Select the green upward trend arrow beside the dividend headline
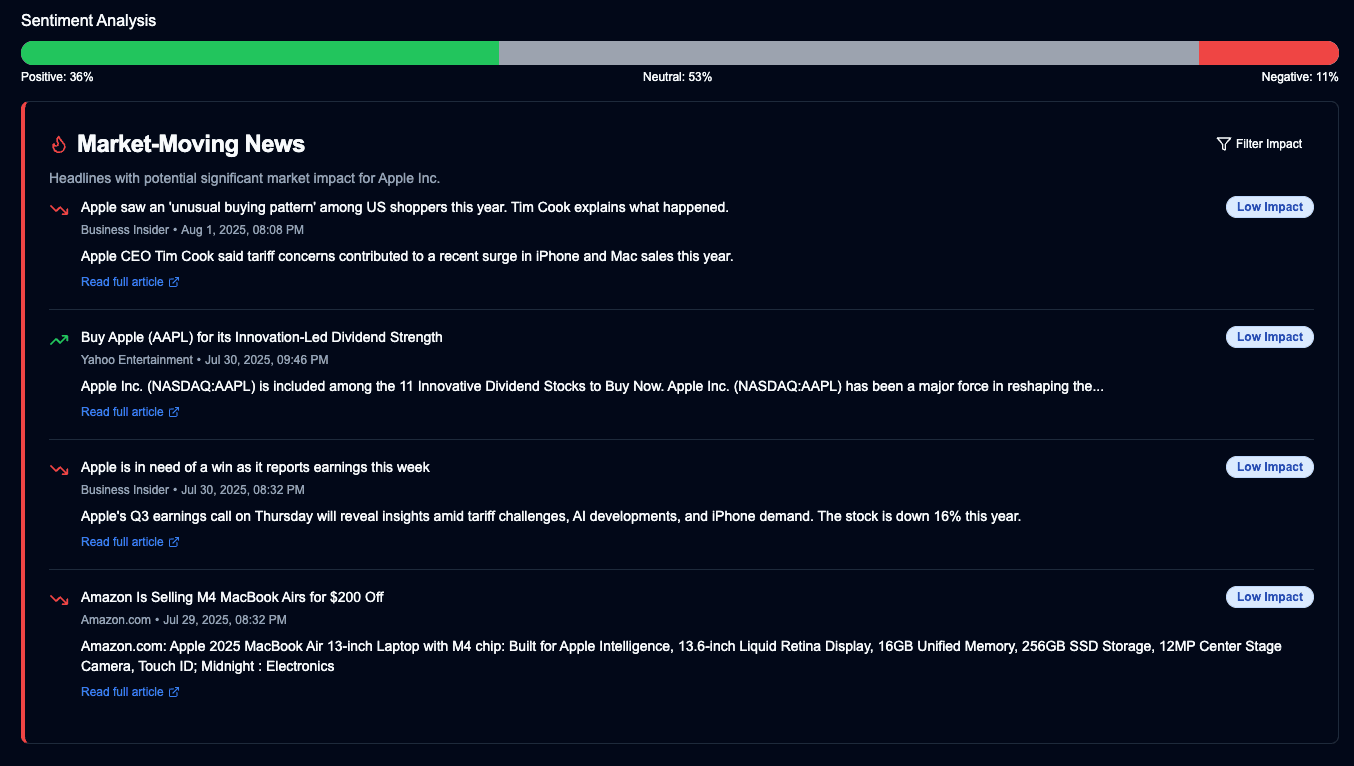 coord(58,338)
